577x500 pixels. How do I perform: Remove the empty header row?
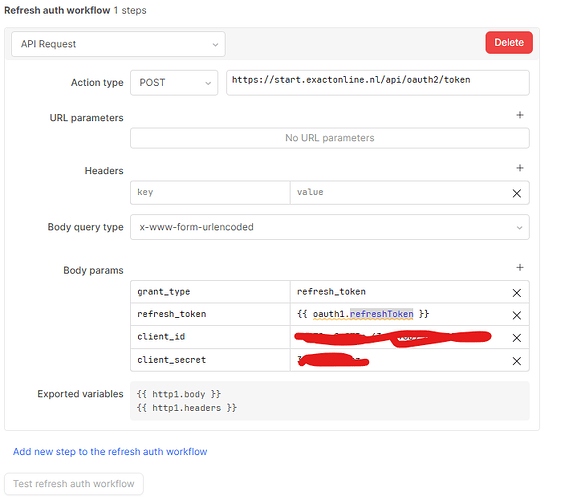(x=517, y=193)
